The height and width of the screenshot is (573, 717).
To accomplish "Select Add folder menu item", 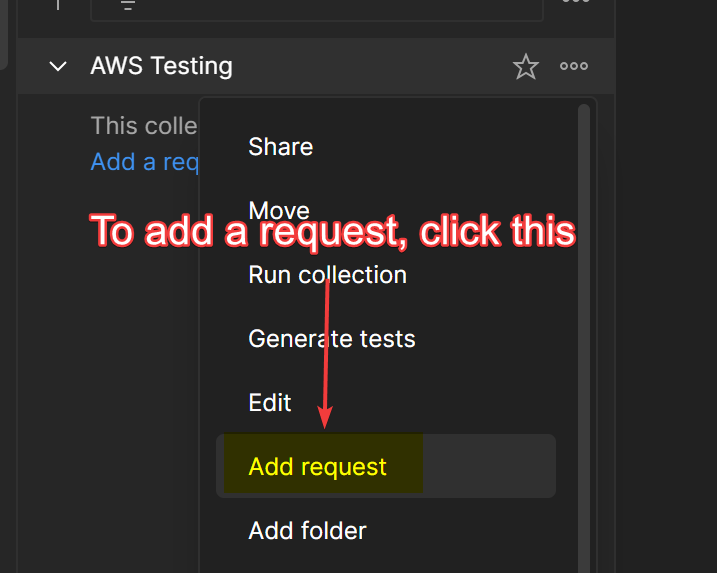I will pos(307,531).
